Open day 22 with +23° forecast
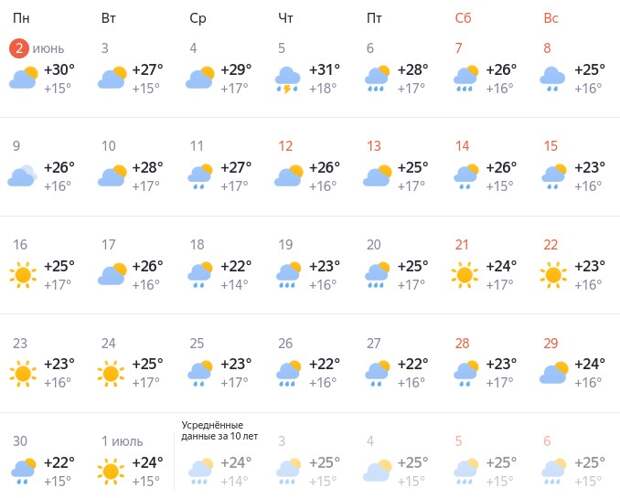Viewport: 620px width, 498px height. [575, 264]
